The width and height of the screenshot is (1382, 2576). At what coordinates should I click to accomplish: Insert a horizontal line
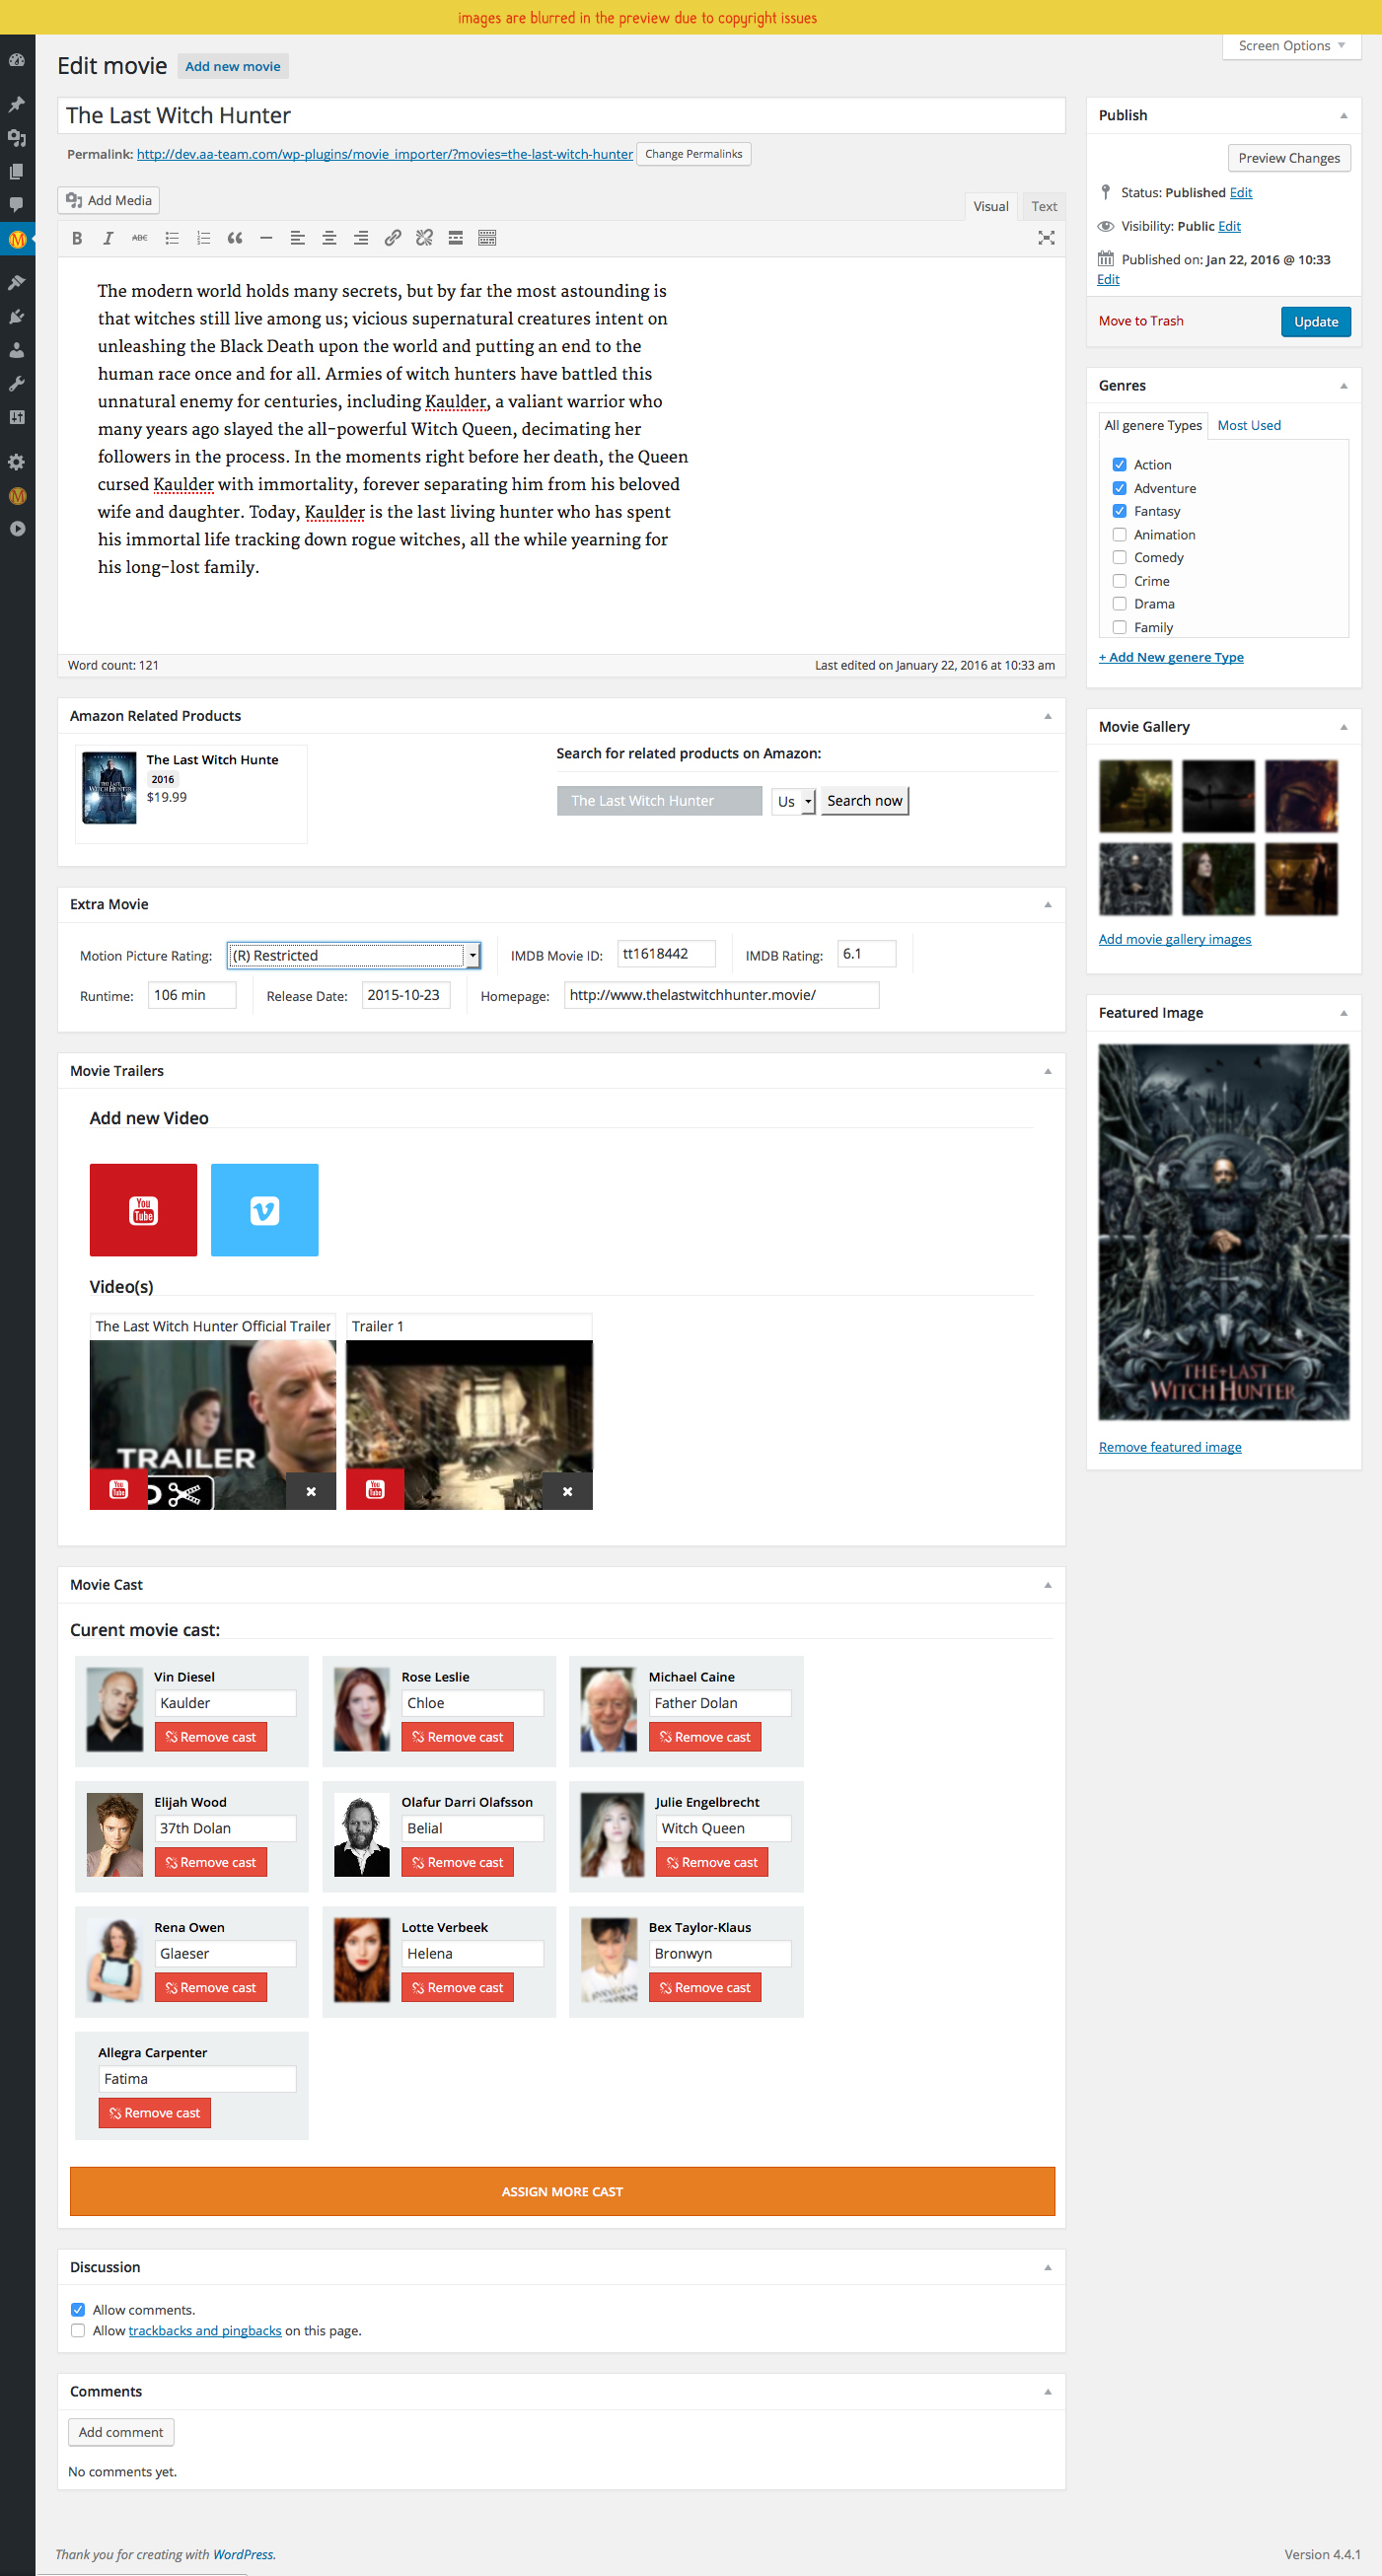point(266,238)
